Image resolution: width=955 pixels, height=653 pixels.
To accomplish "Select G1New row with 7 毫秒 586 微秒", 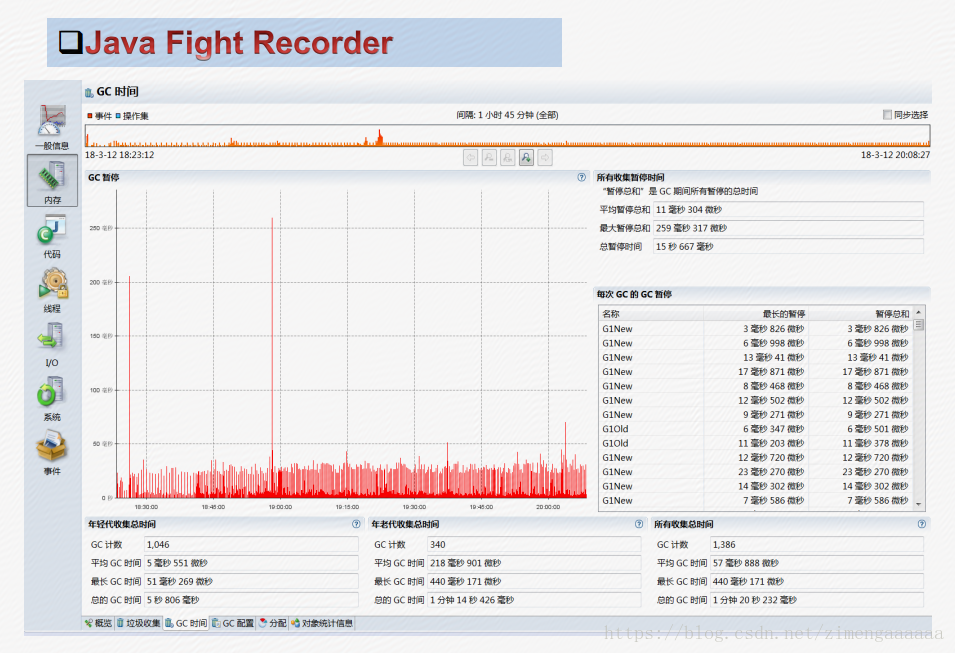I will [x=755, y=501].
